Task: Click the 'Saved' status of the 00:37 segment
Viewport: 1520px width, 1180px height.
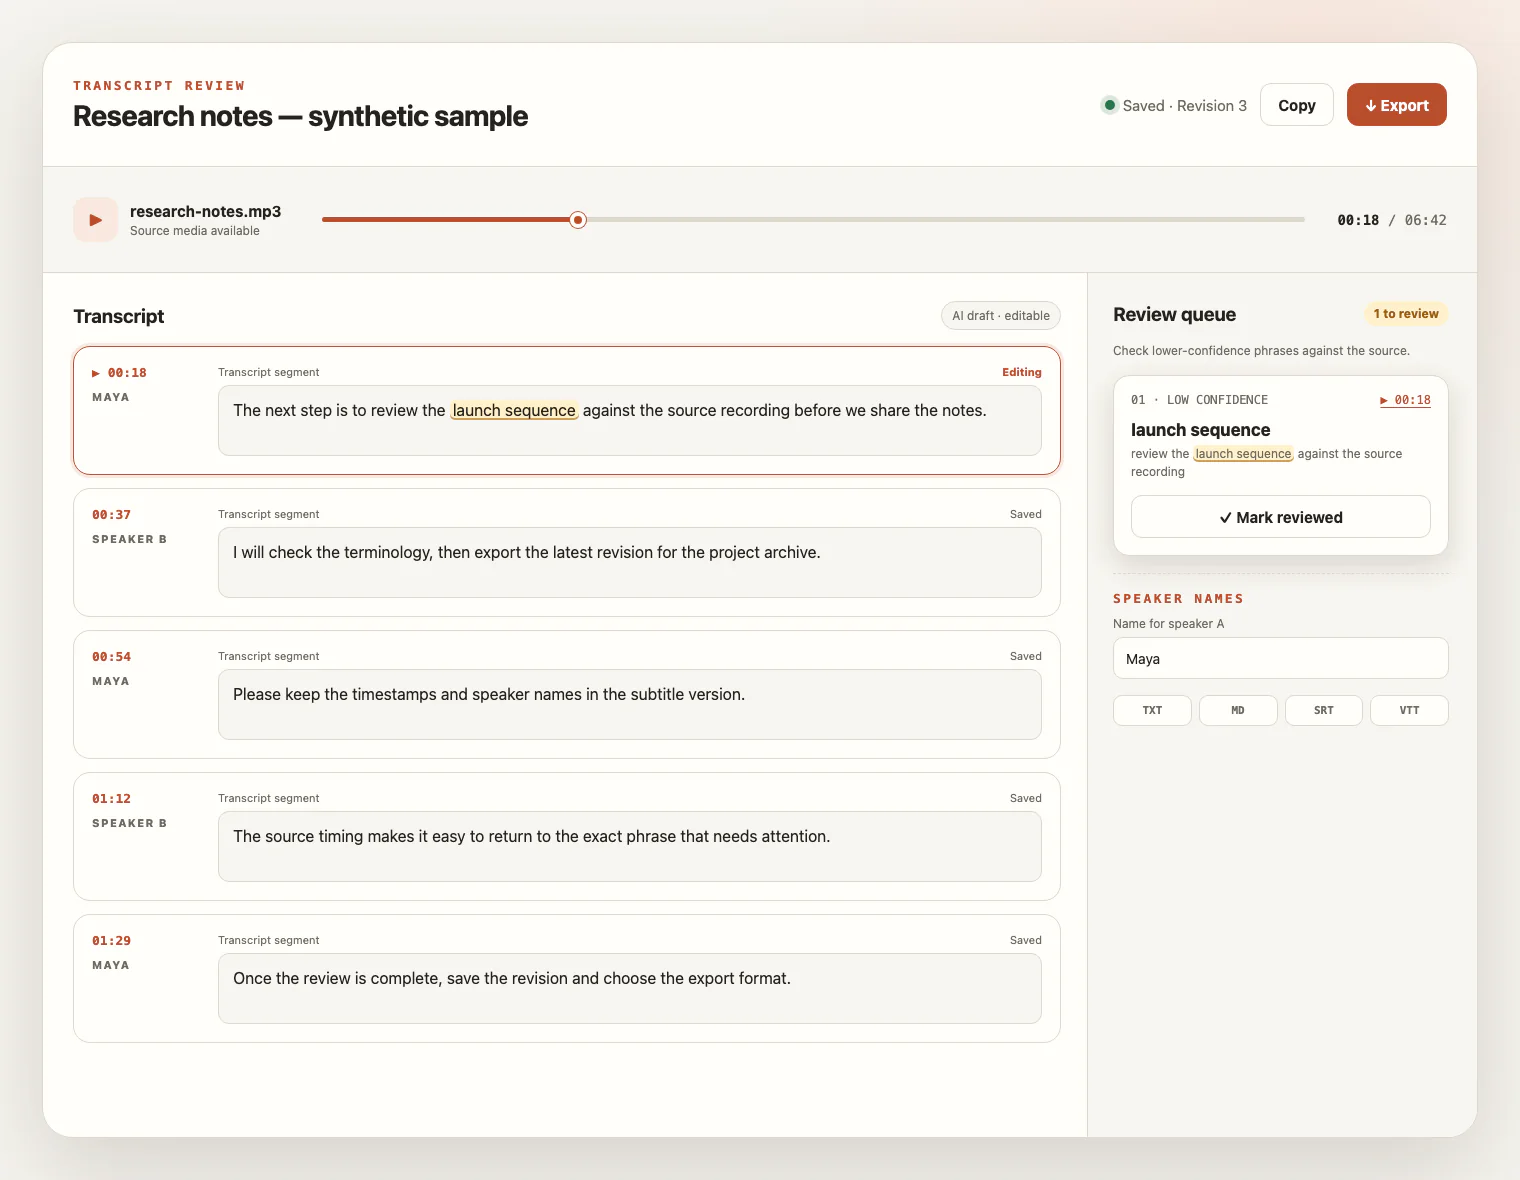Action: point(1026,514)
